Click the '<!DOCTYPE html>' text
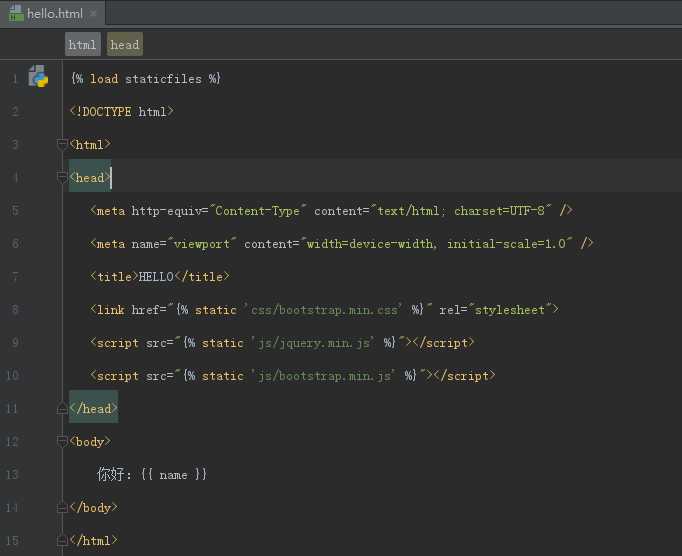 pyautogui.click(x=122, y=112)
